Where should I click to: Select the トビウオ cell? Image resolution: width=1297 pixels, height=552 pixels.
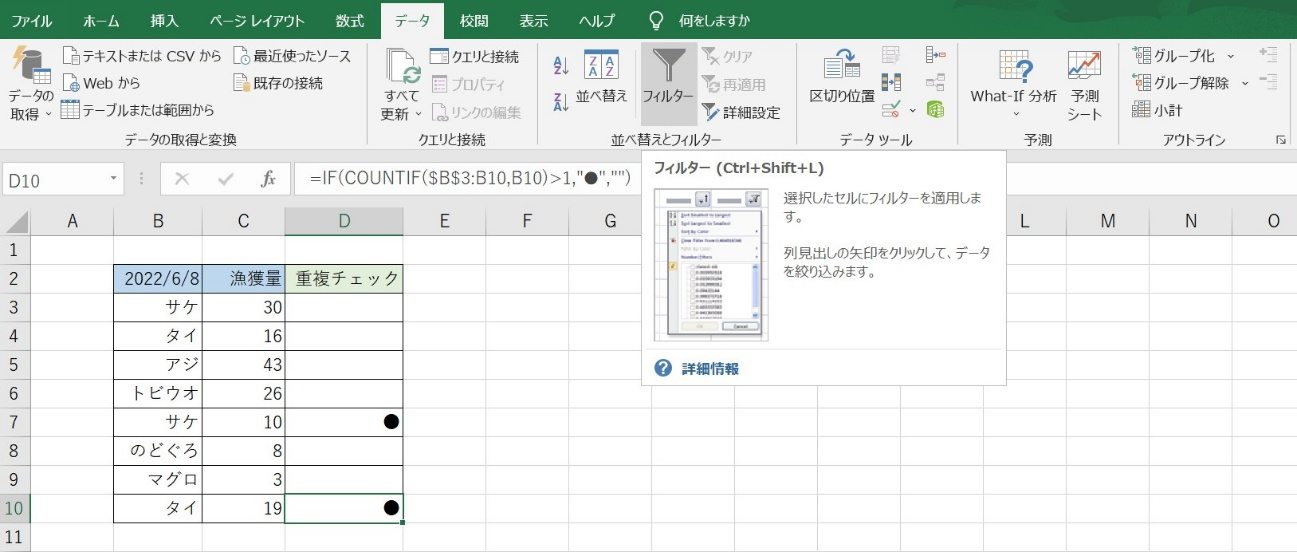[158, 394]
